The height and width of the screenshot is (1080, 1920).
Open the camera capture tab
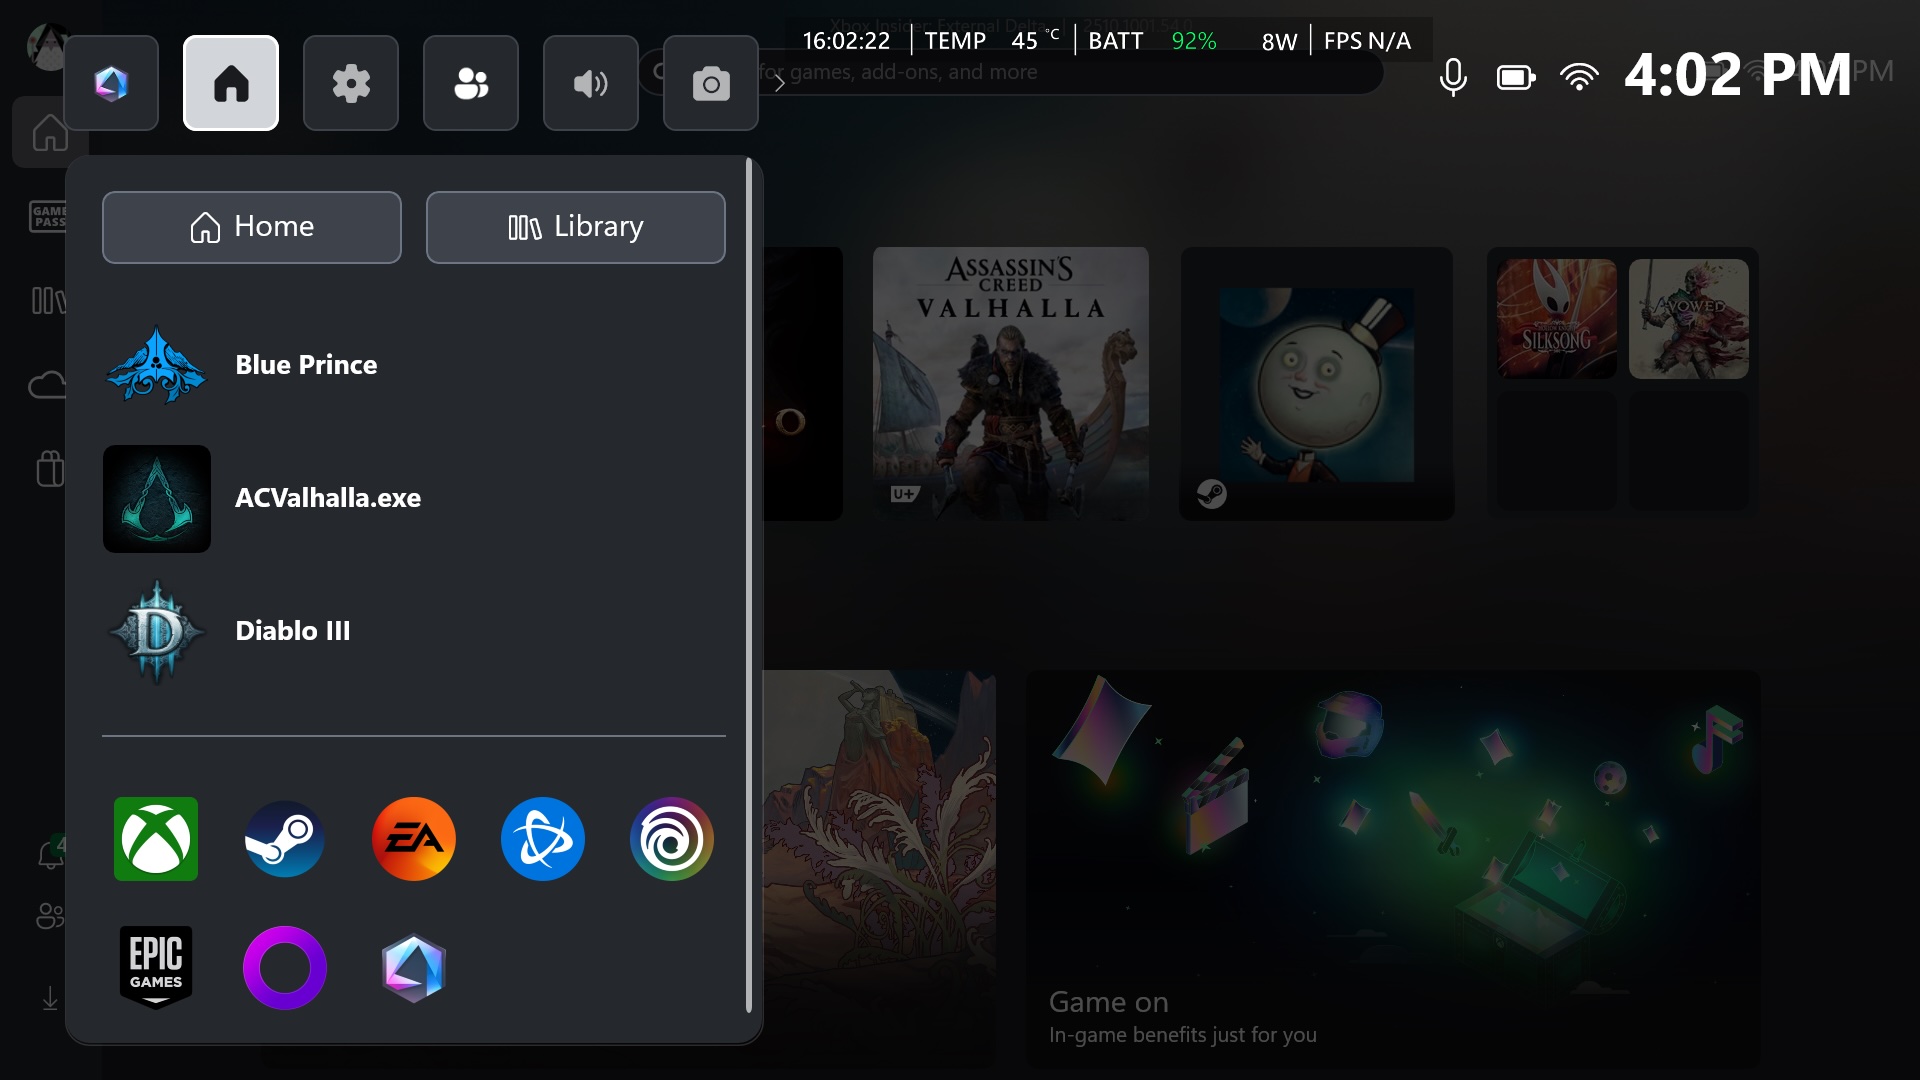(711, 83)
